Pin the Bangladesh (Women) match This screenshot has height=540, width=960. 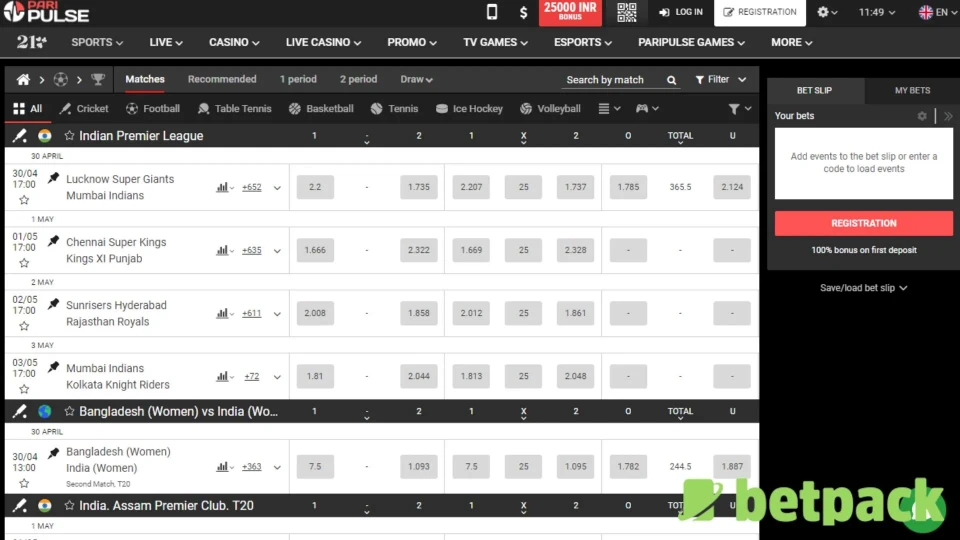(x=53, y=453)
